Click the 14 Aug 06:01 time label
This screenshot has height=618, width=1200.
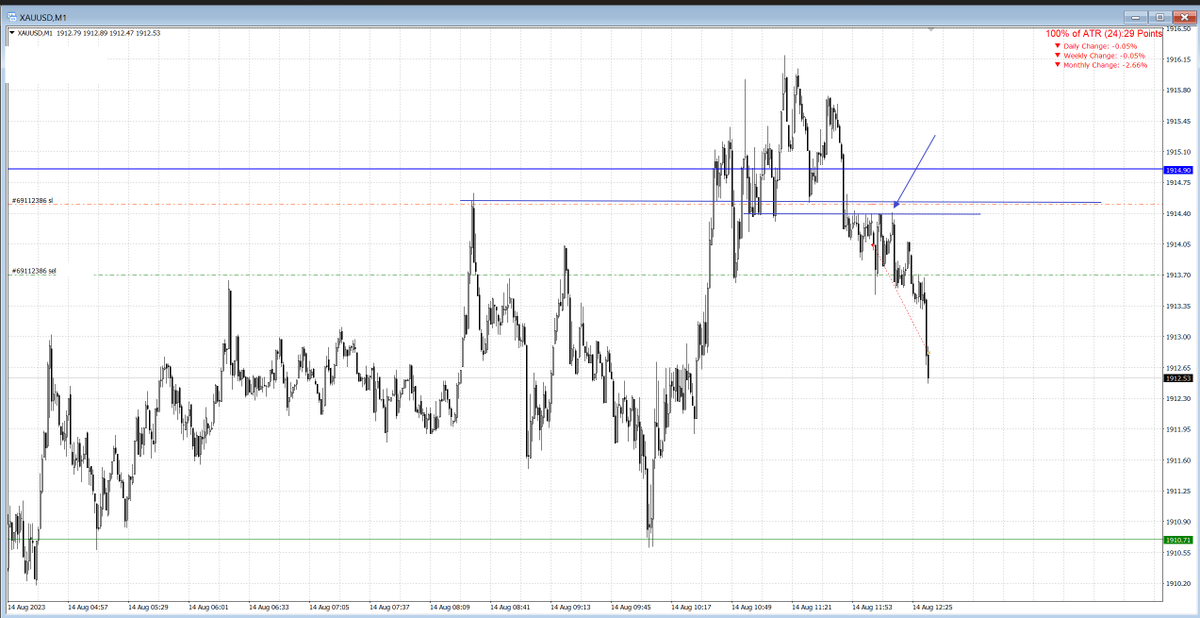pos(208,606)
